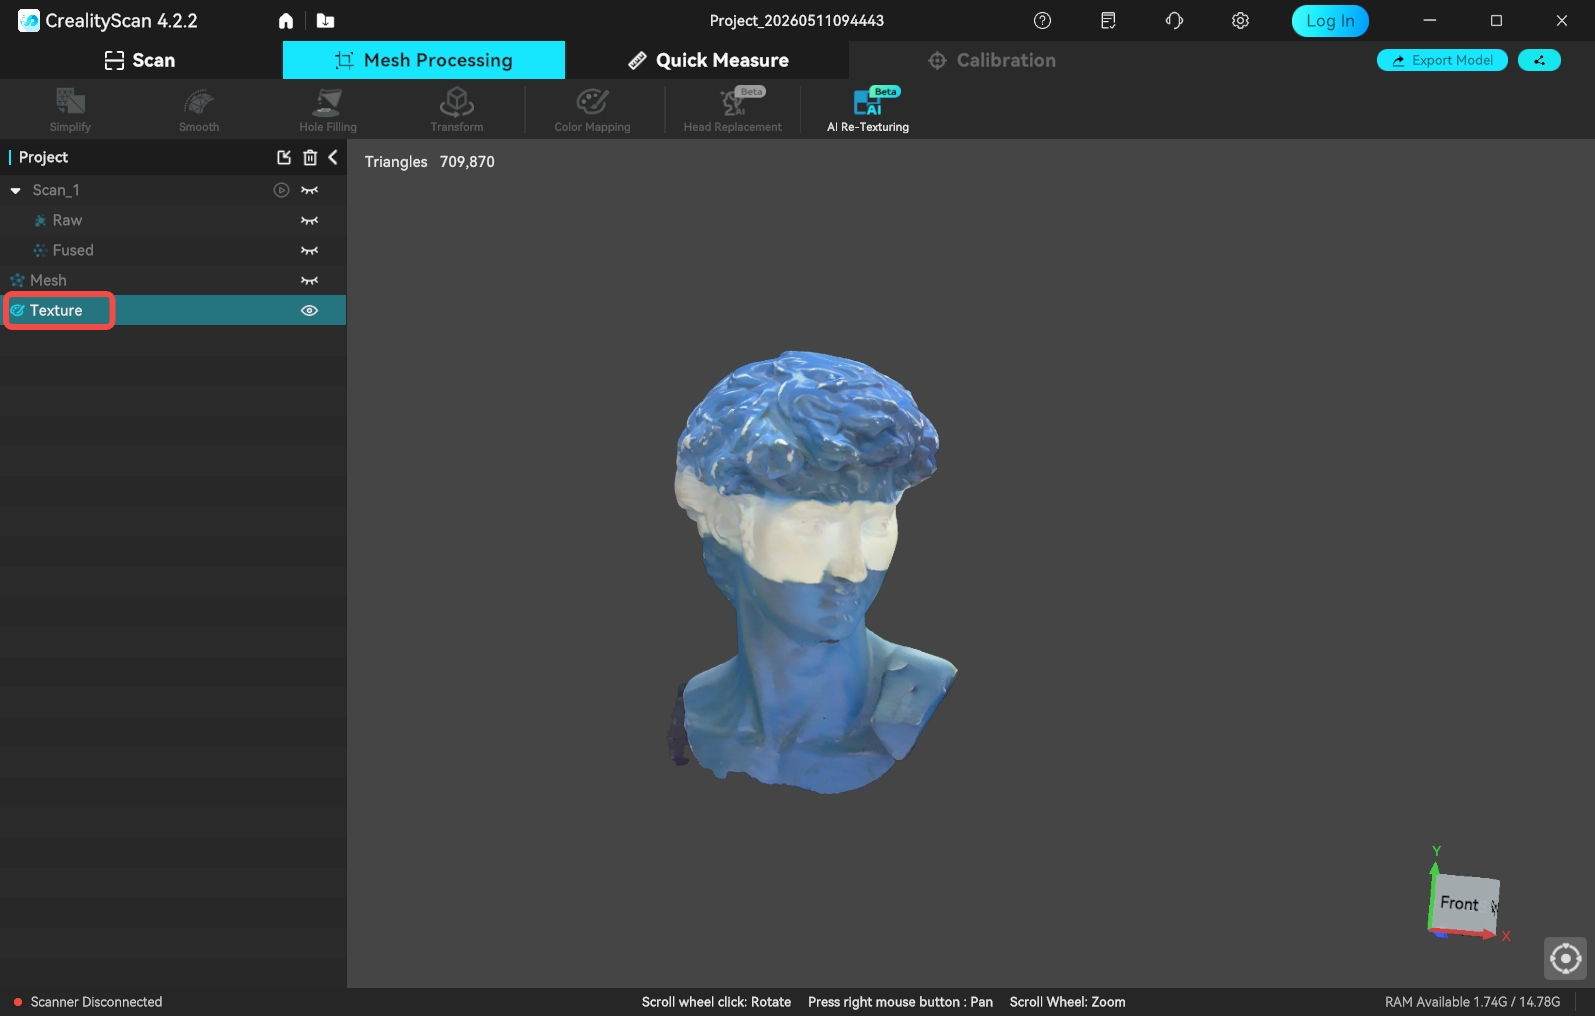The image size is (1595, 1016).
Task: Export the project with the Project panel icon
Action: point(284,157)
